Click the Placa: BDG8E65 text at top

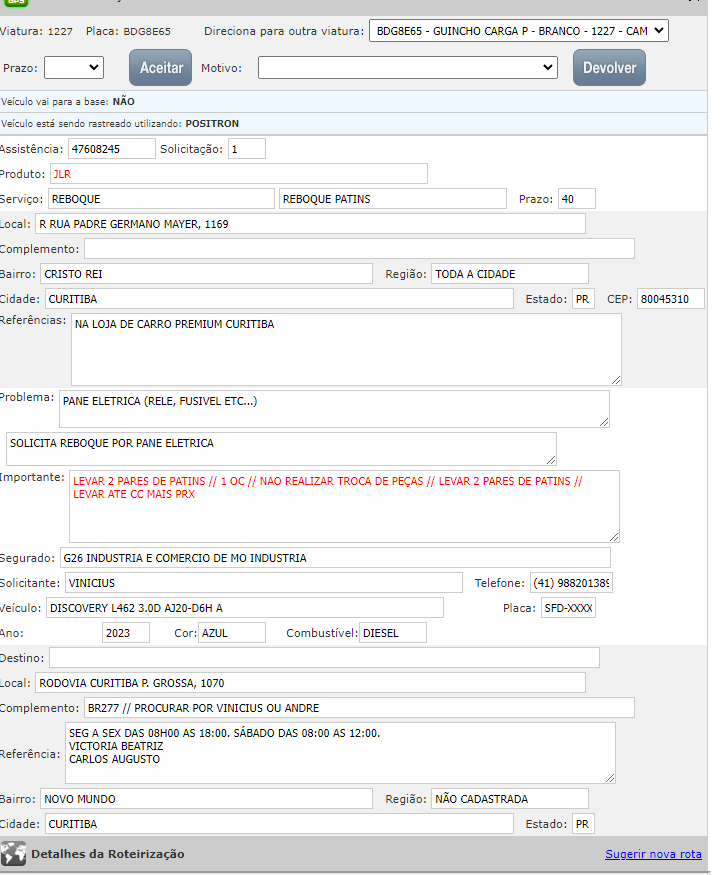click(x=128, y=31)
